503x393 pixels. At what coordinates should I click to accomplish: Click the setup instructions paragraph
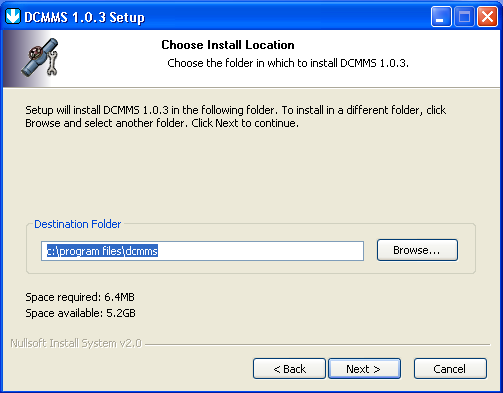pos(235,117)
